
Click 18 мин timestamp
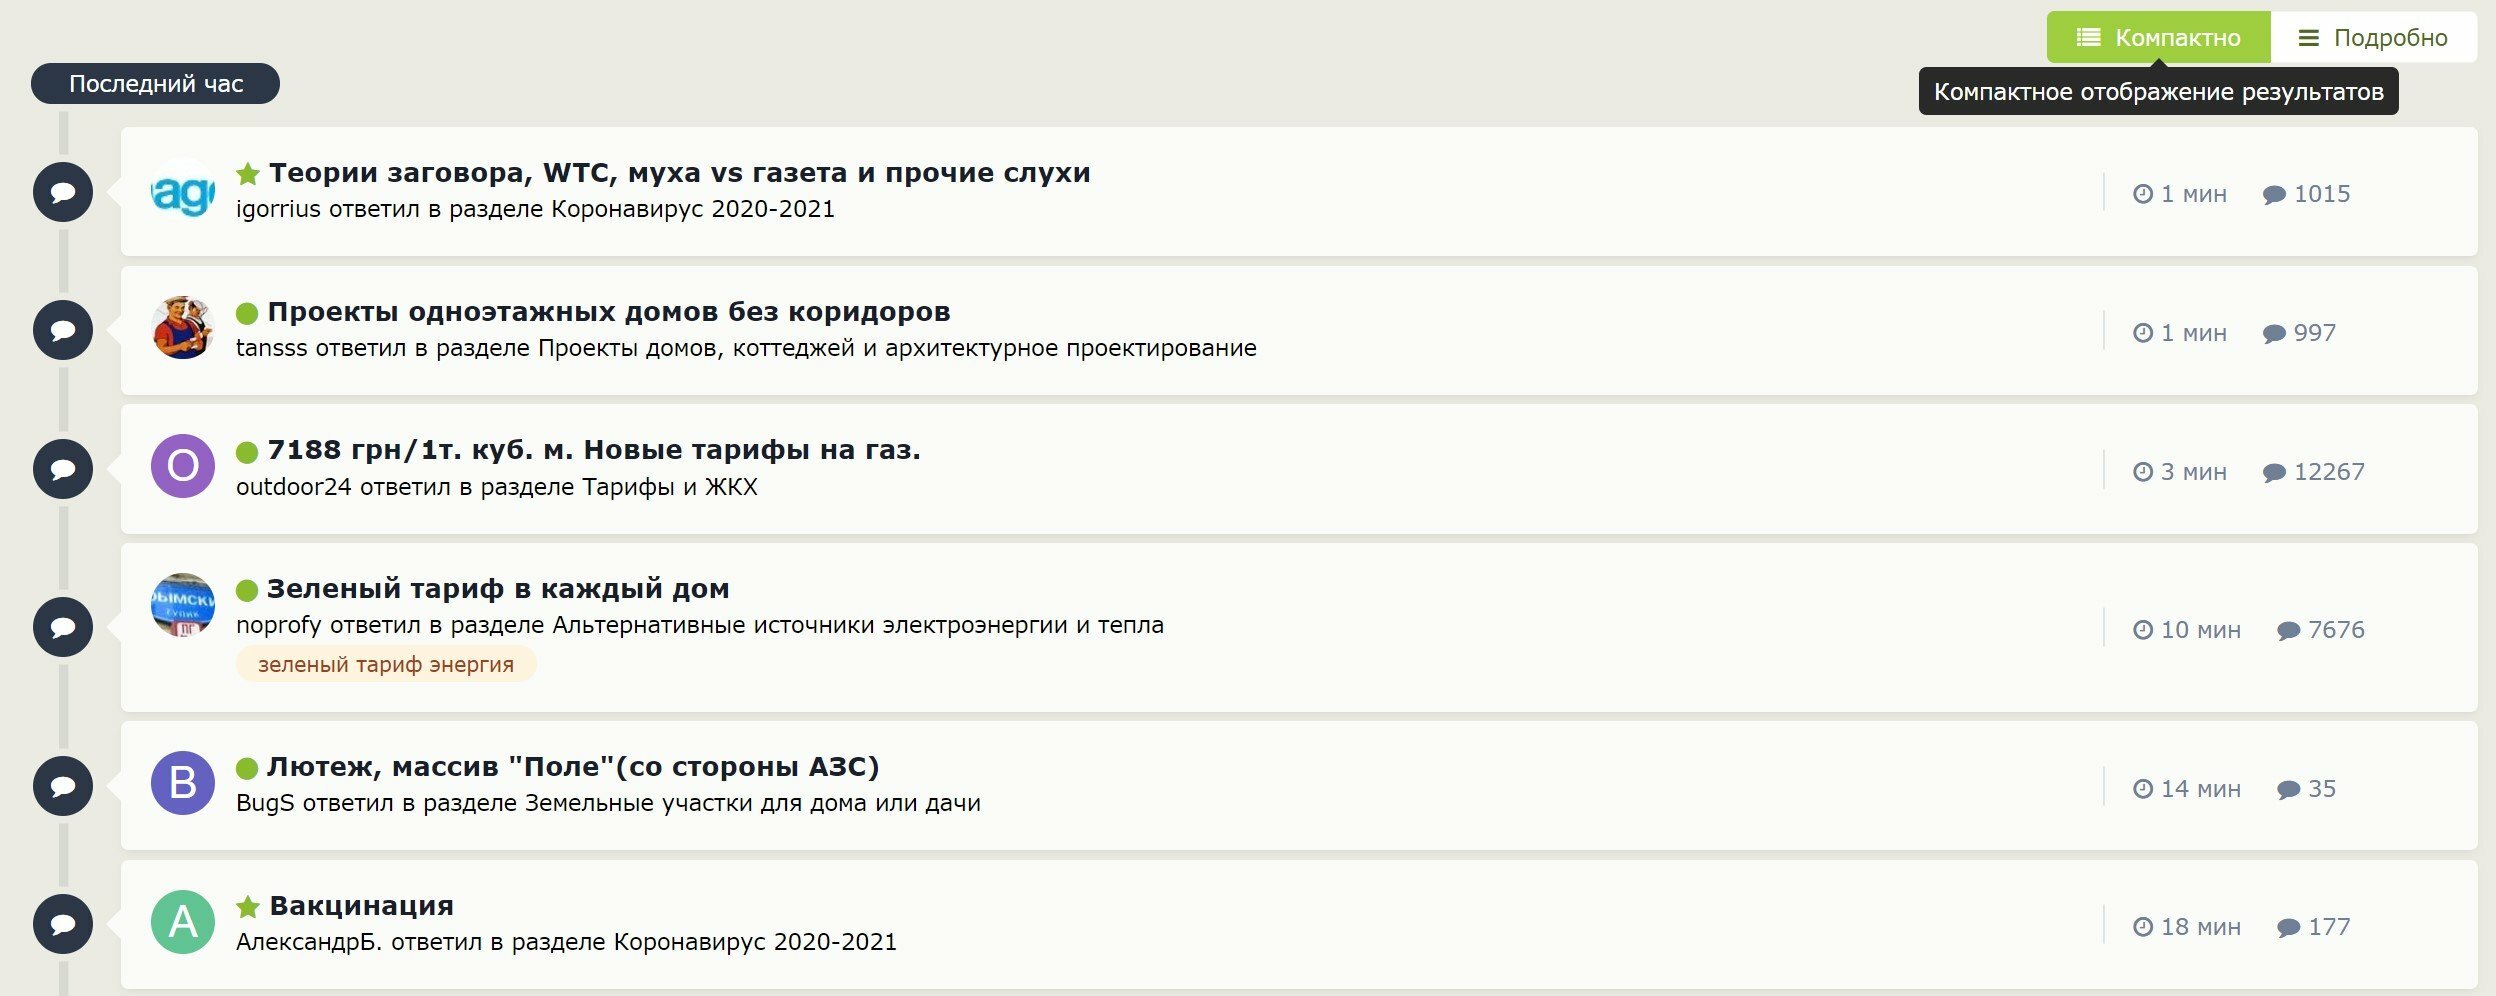2187,927
